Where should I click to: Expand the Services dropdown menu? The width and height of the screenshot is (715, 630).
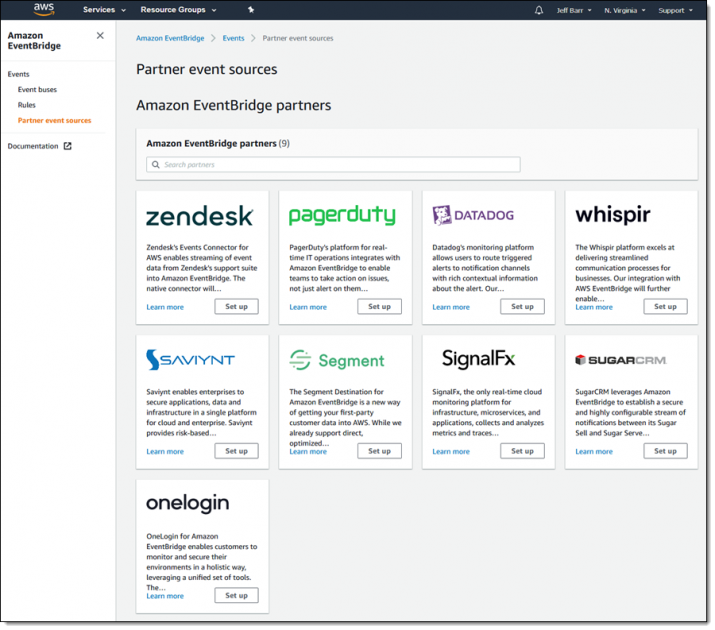point(104,10)
